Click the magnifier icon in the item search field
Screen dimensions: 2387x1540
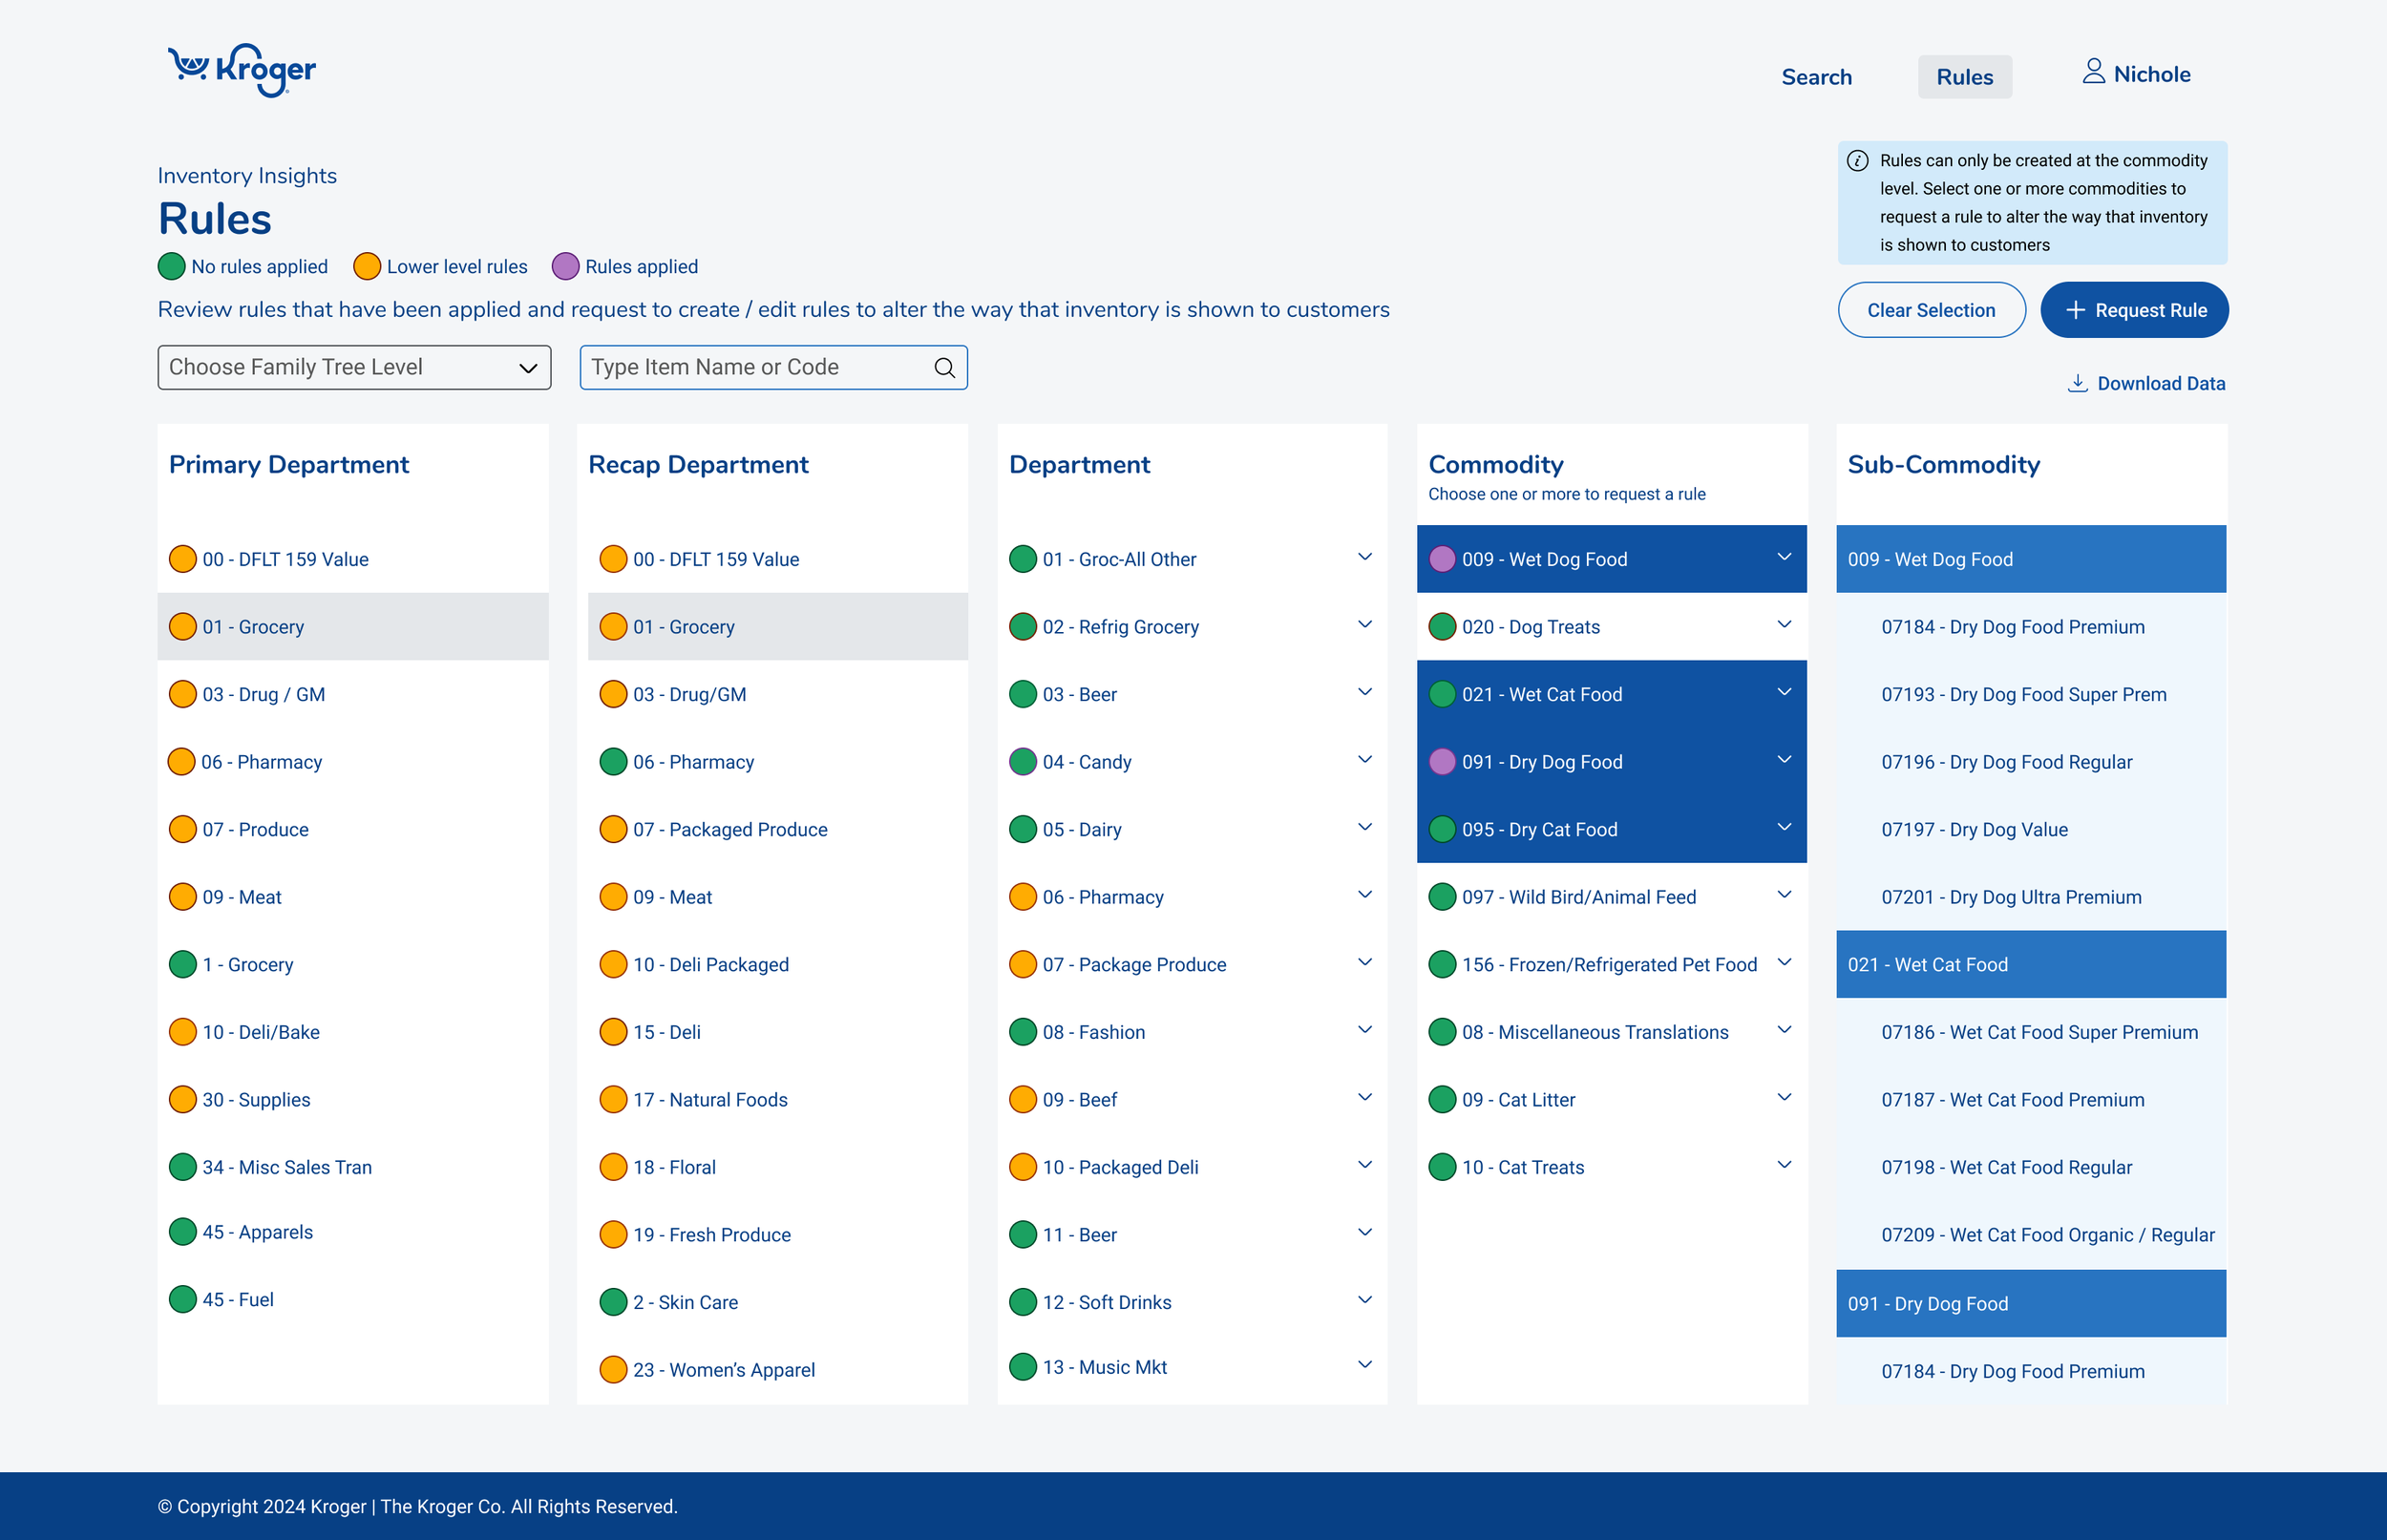click(x=944, y=368)
